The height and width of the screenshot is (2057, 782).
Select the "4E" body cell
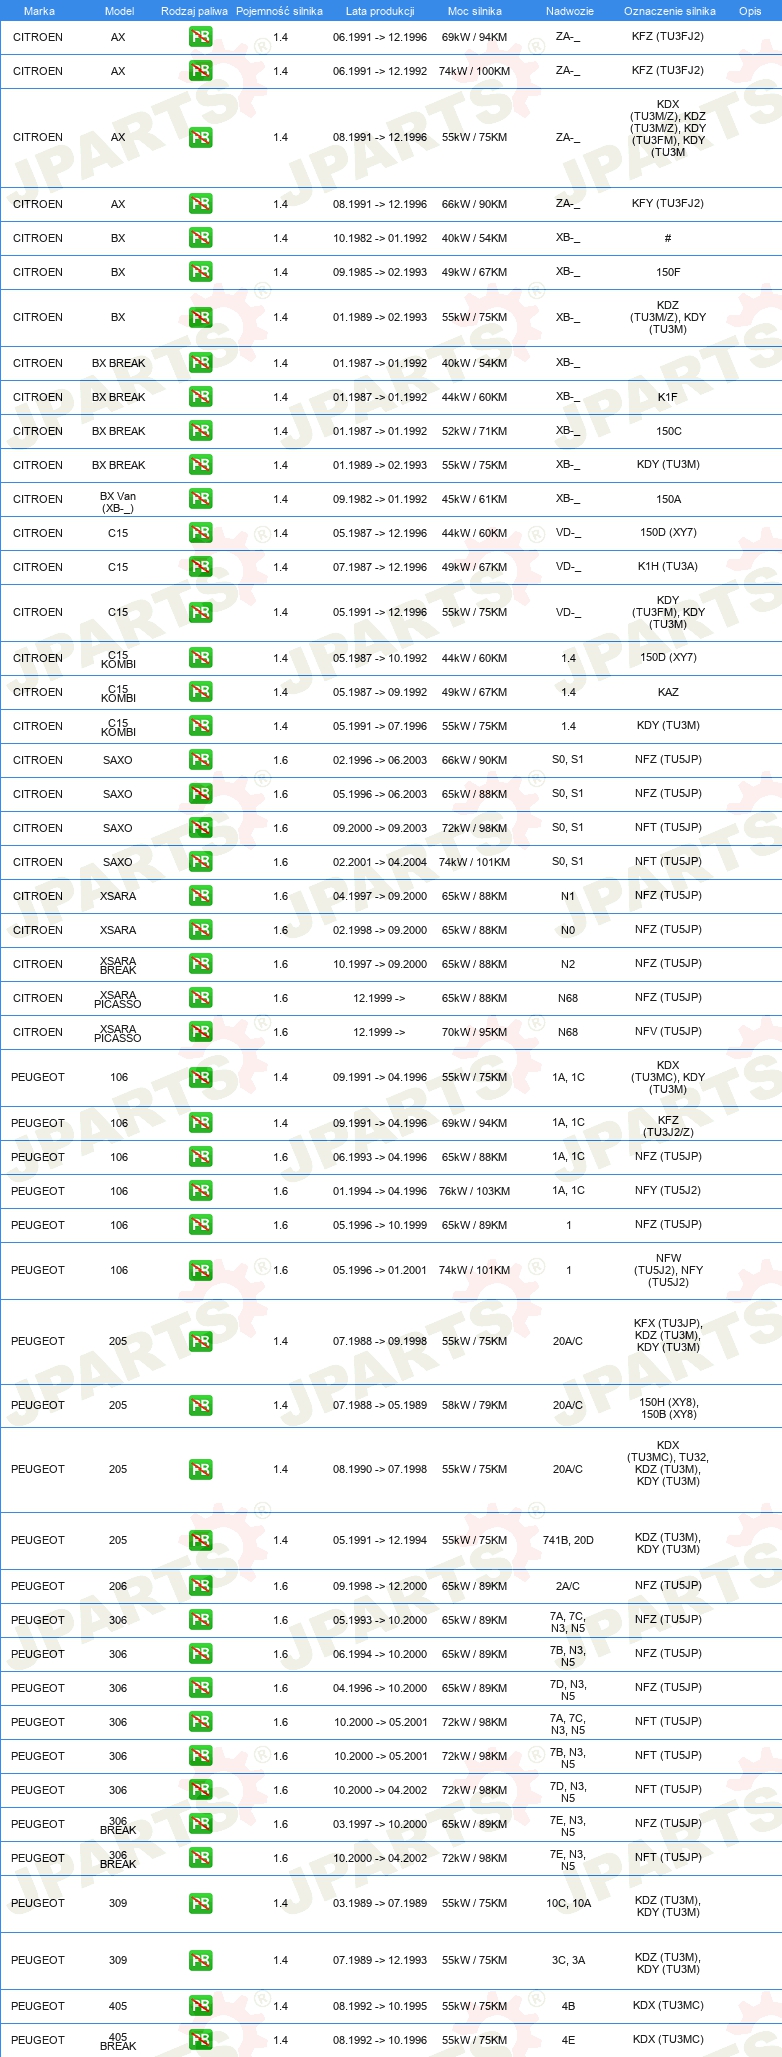pos(568,2040)
